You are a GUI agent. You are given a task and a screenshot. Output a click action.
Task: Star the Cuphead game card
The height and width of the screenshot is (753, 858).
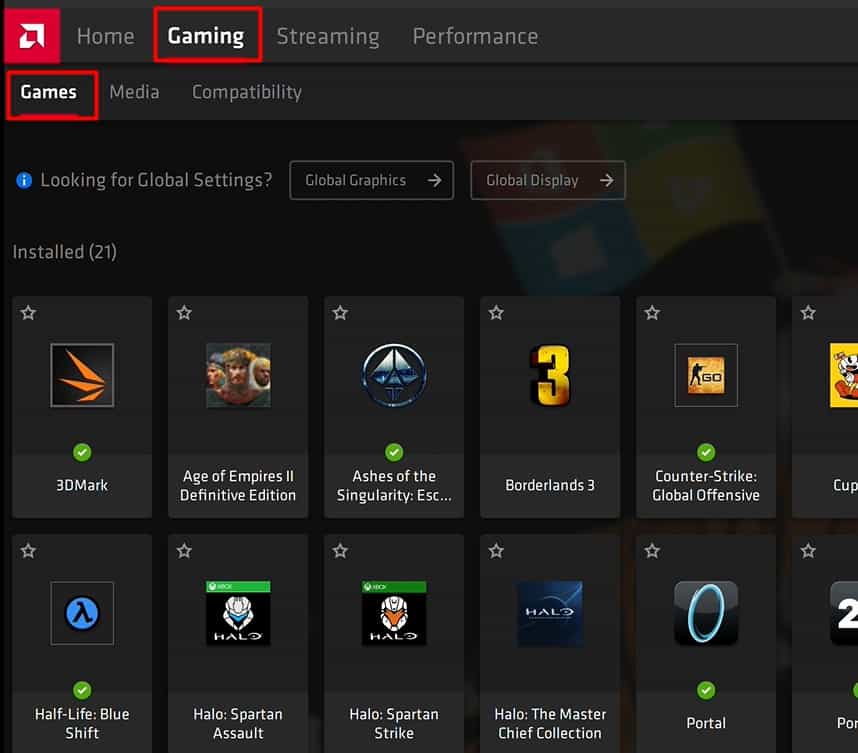coord(808,312)
